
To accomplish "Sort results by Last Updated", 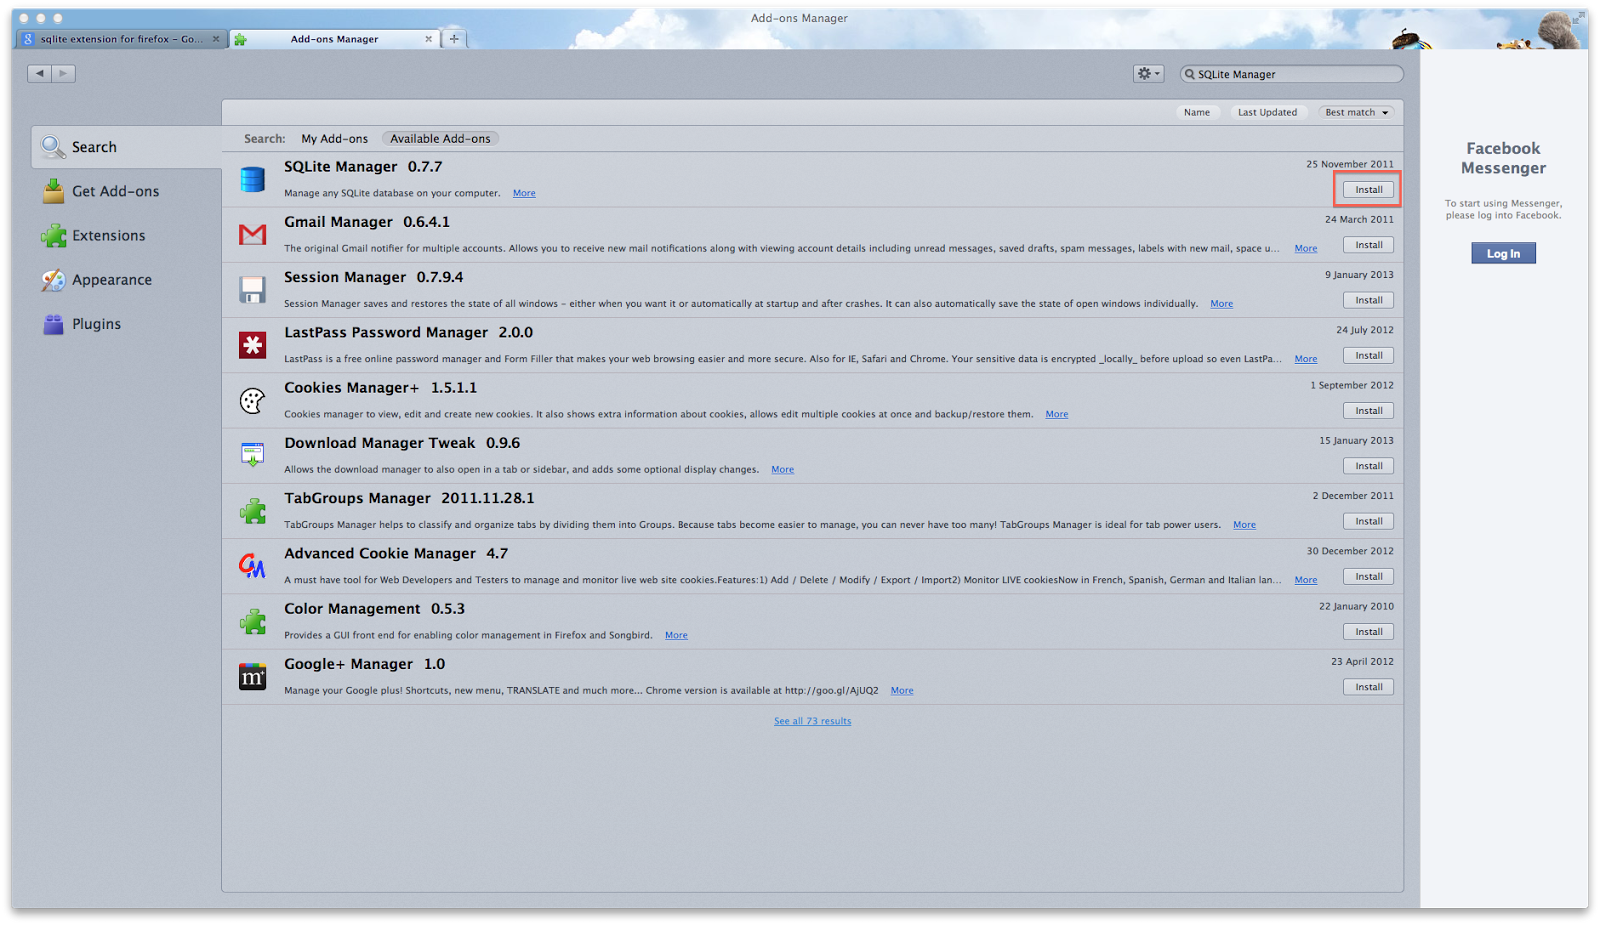I will click(x=1267, y=112).
